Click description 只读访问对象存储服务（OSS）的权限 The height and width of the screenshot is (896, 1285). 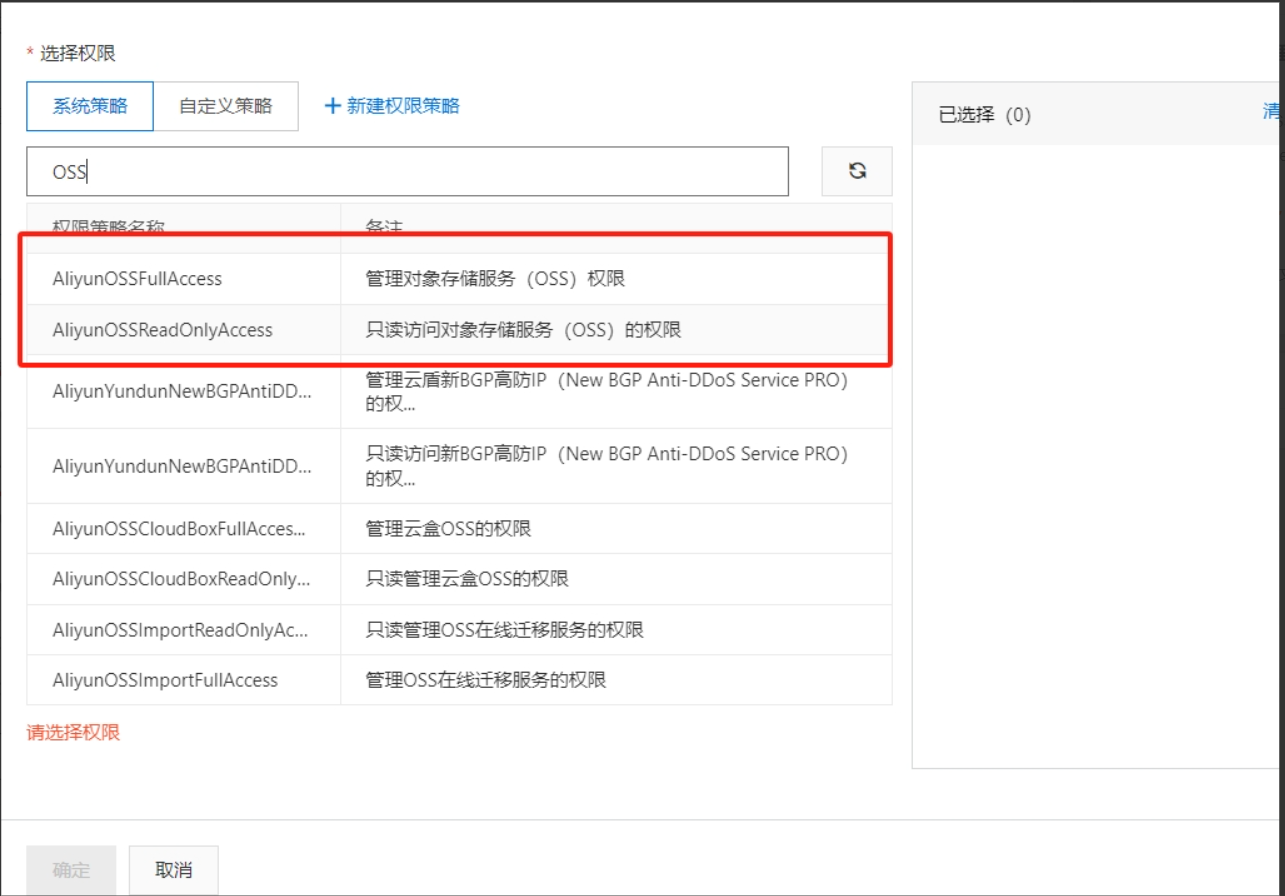(523, 329)
